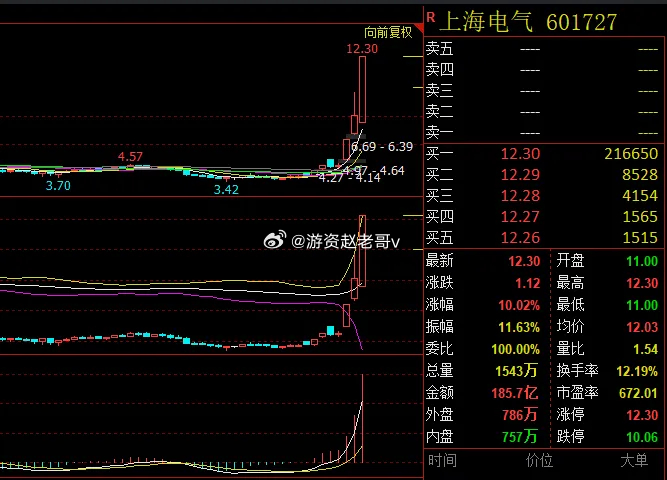The height and width of the screenshot is (480, 667).
Task: Click the 买四 bid volume 1565
Action: pyautogui.click(x=640, y=217)
